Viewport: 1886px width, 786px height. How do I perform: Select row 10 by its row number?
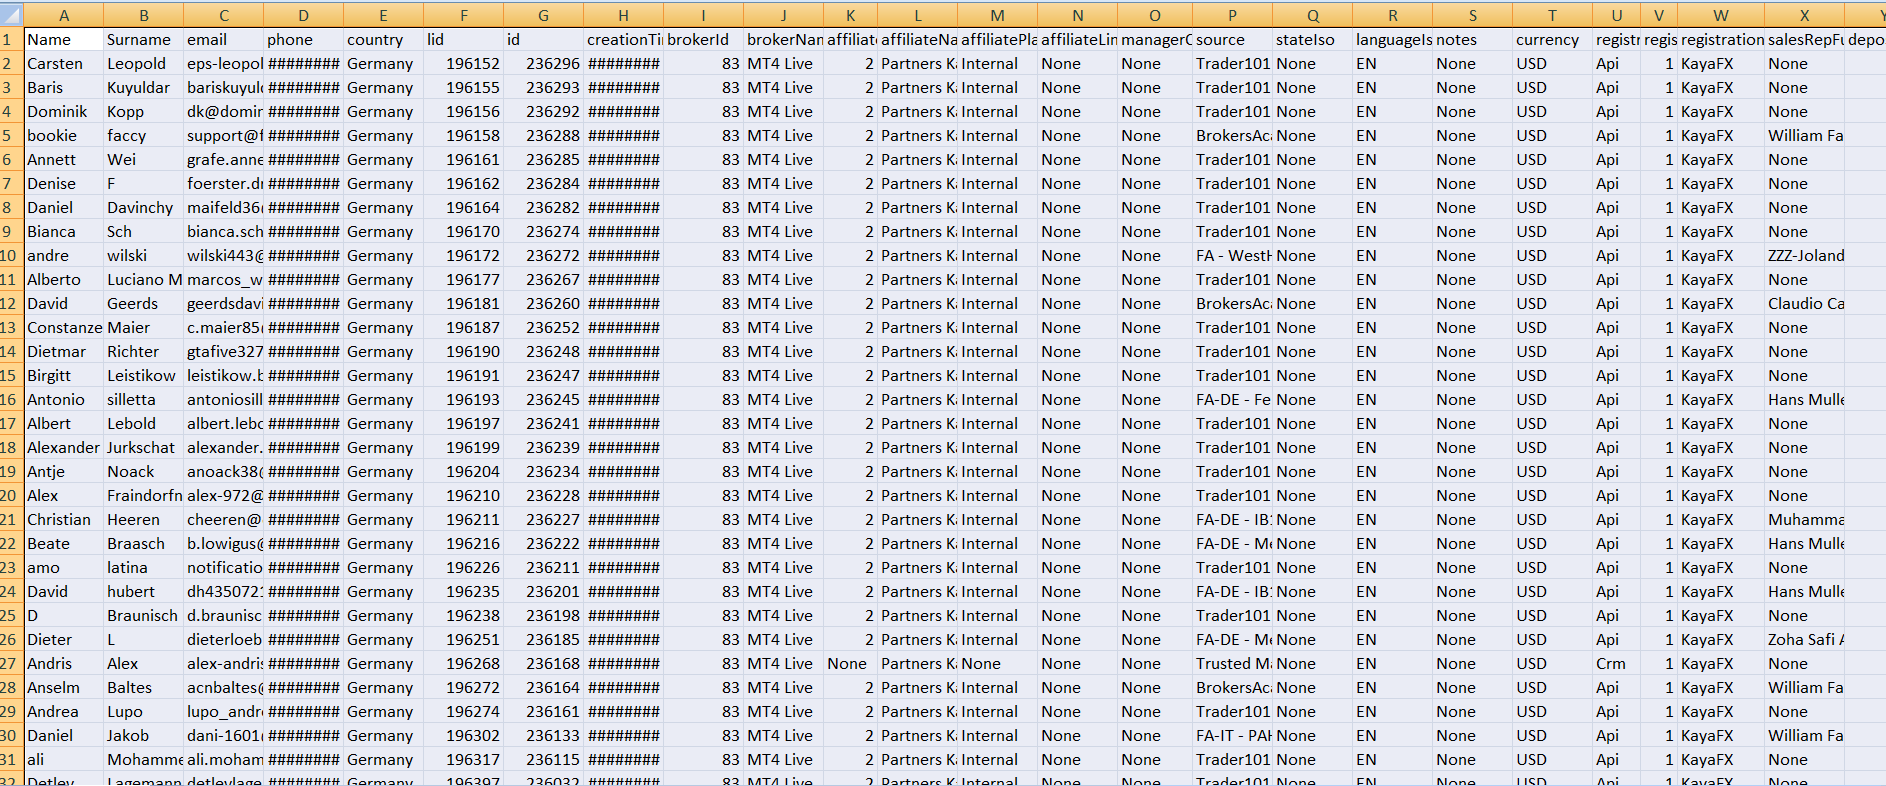pos(11,256)
